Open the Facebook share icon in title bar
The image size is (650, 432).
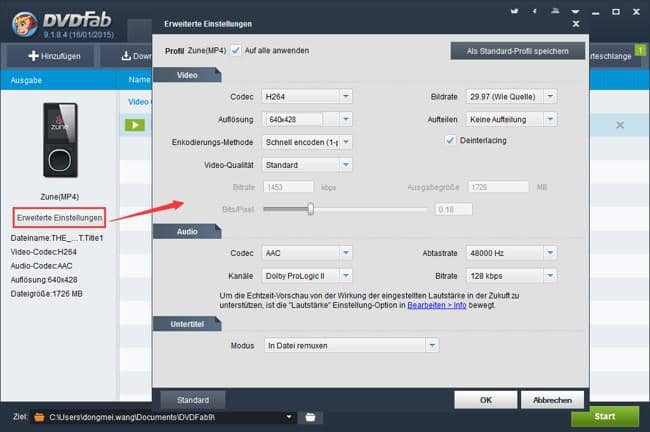(x=535, y=12)
